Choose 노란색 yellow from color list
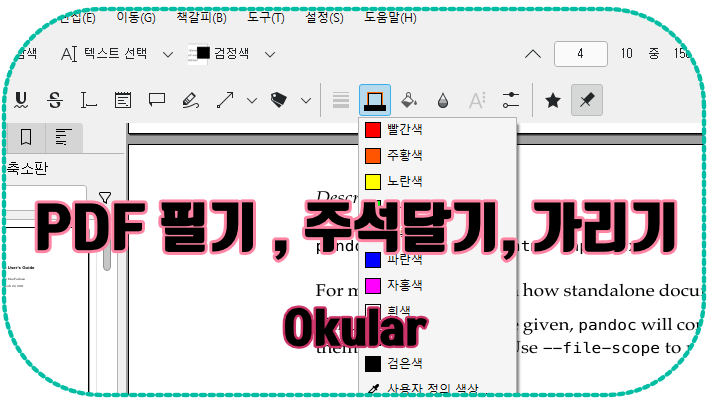Screen dimensions: 712x400 tap(437, 182)
